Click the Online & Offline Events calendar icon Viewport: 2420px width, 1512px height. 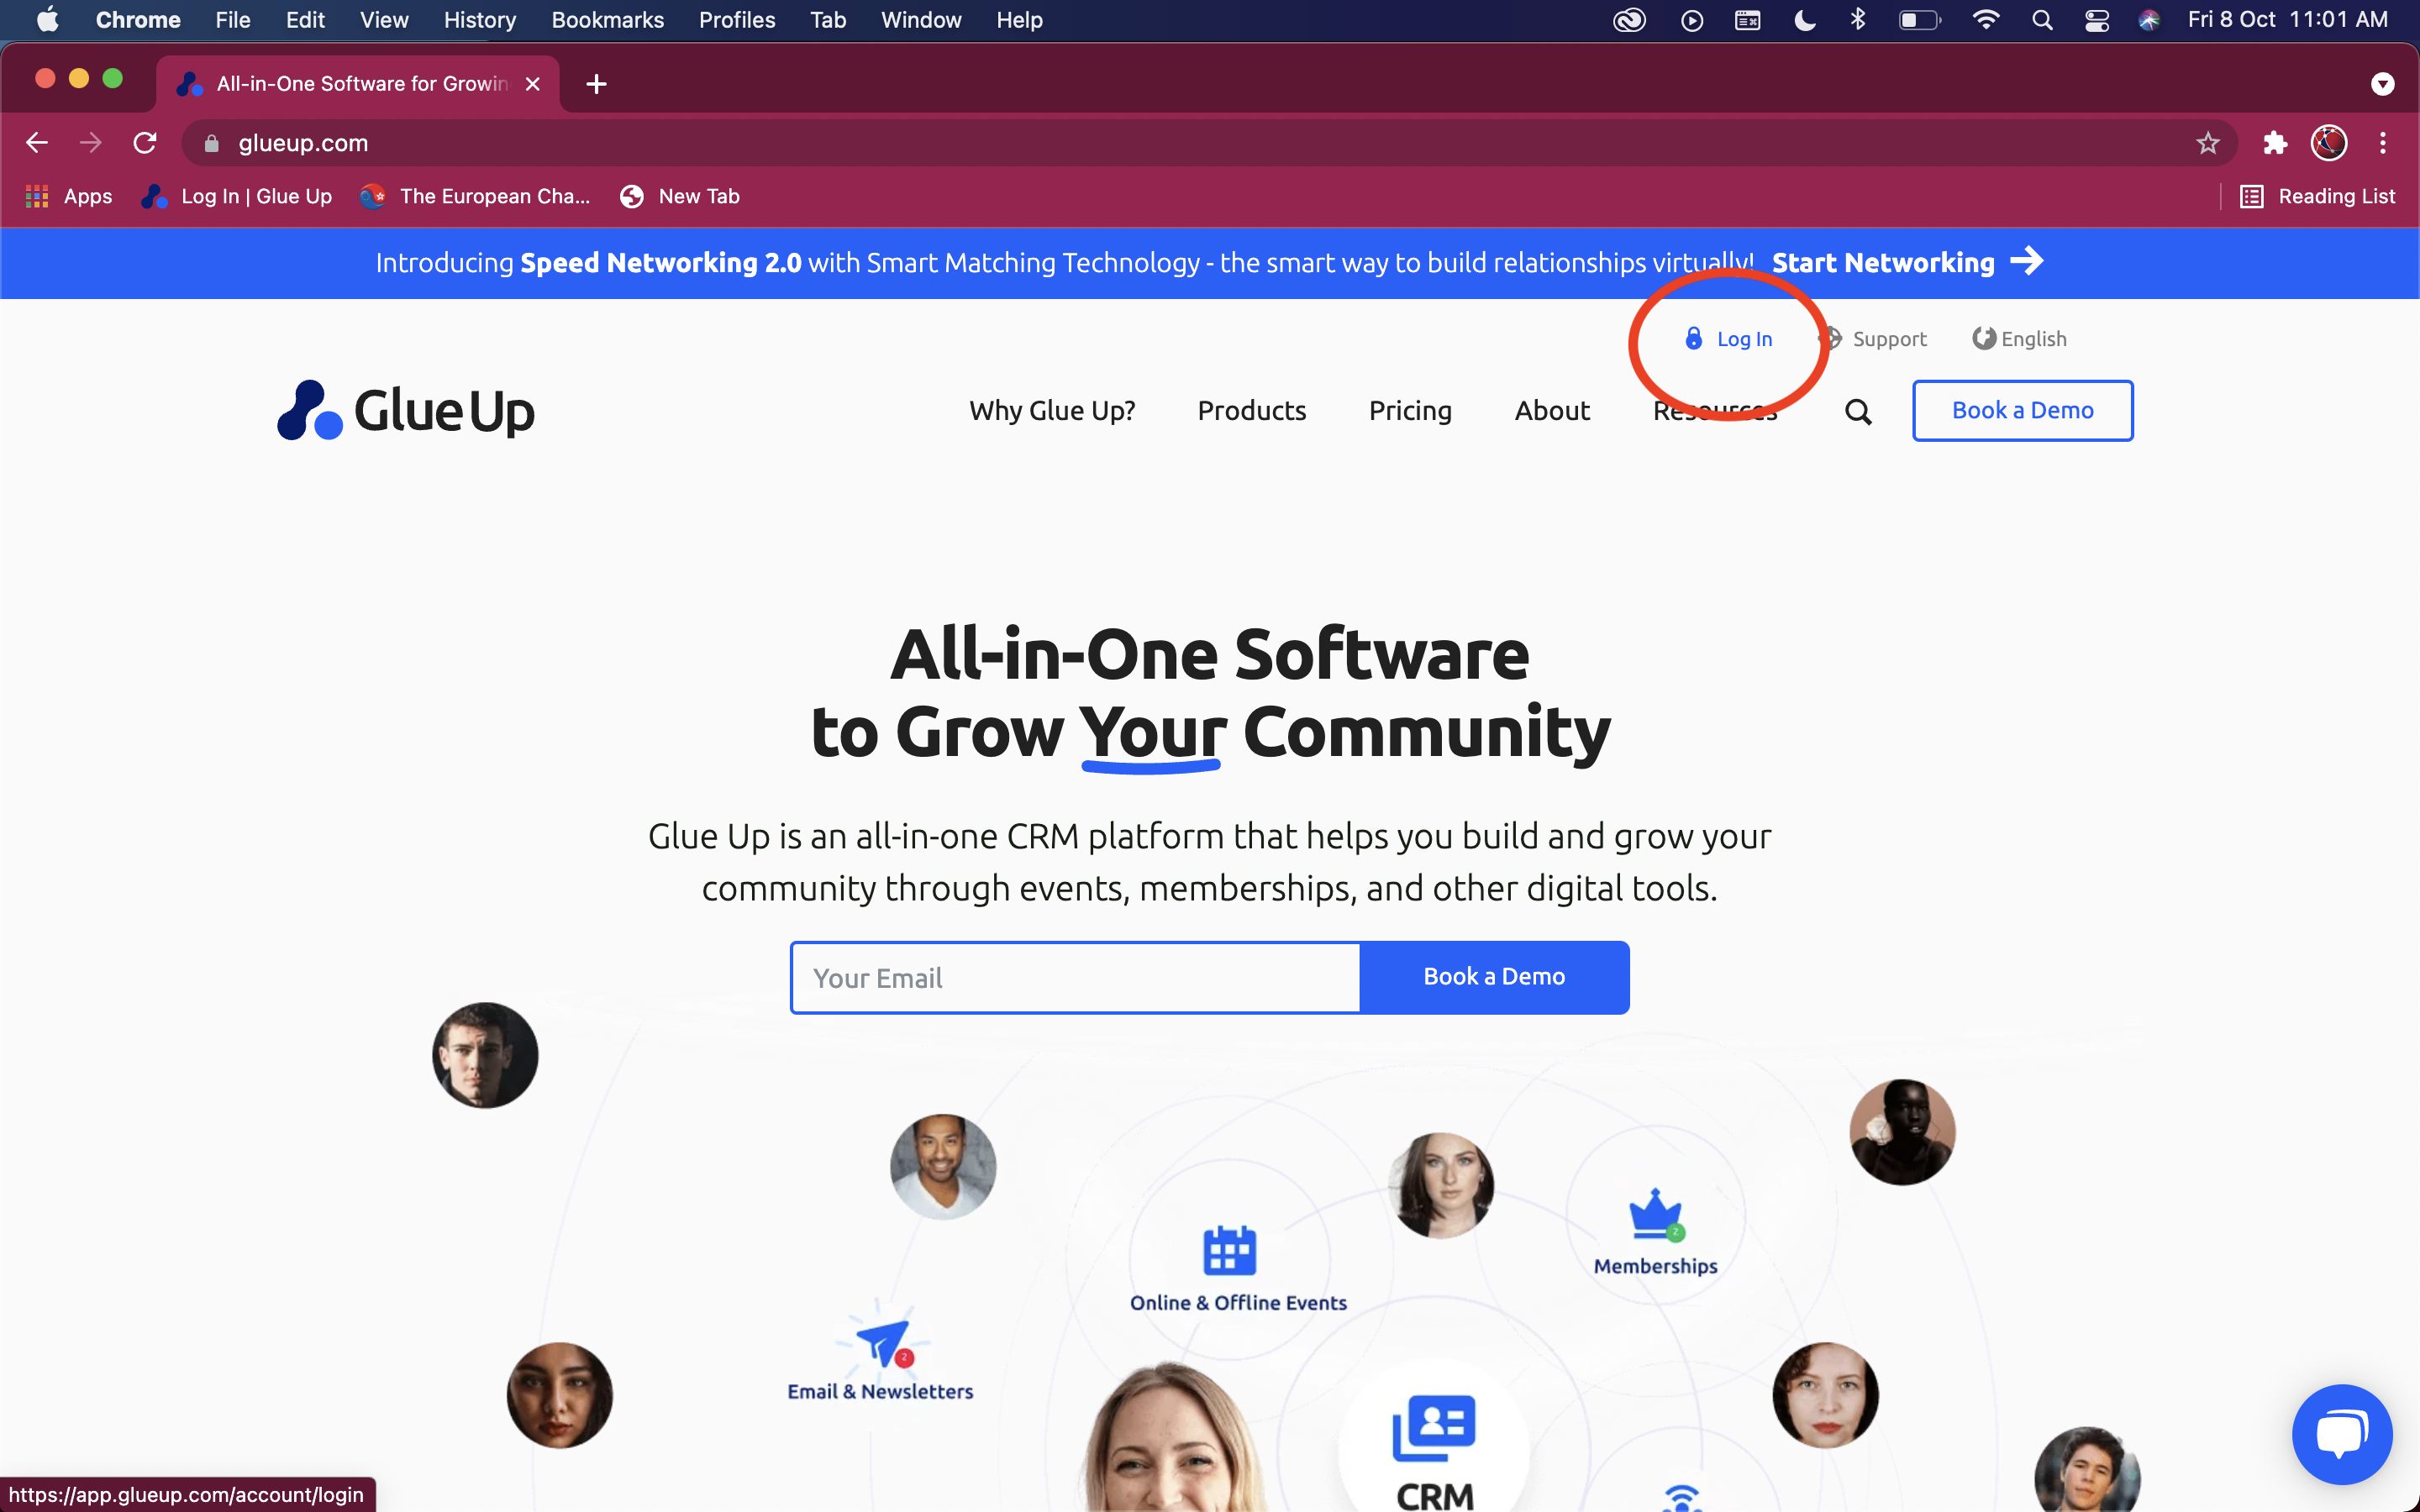1230,1247
